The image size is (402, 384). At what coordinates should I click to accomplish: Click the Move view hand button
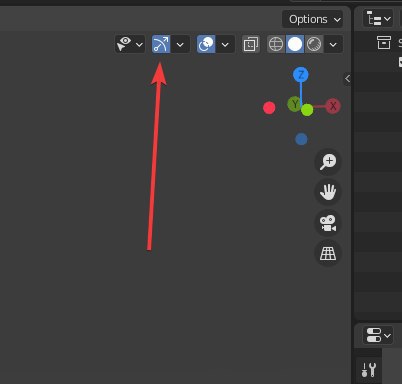point(328,192)
